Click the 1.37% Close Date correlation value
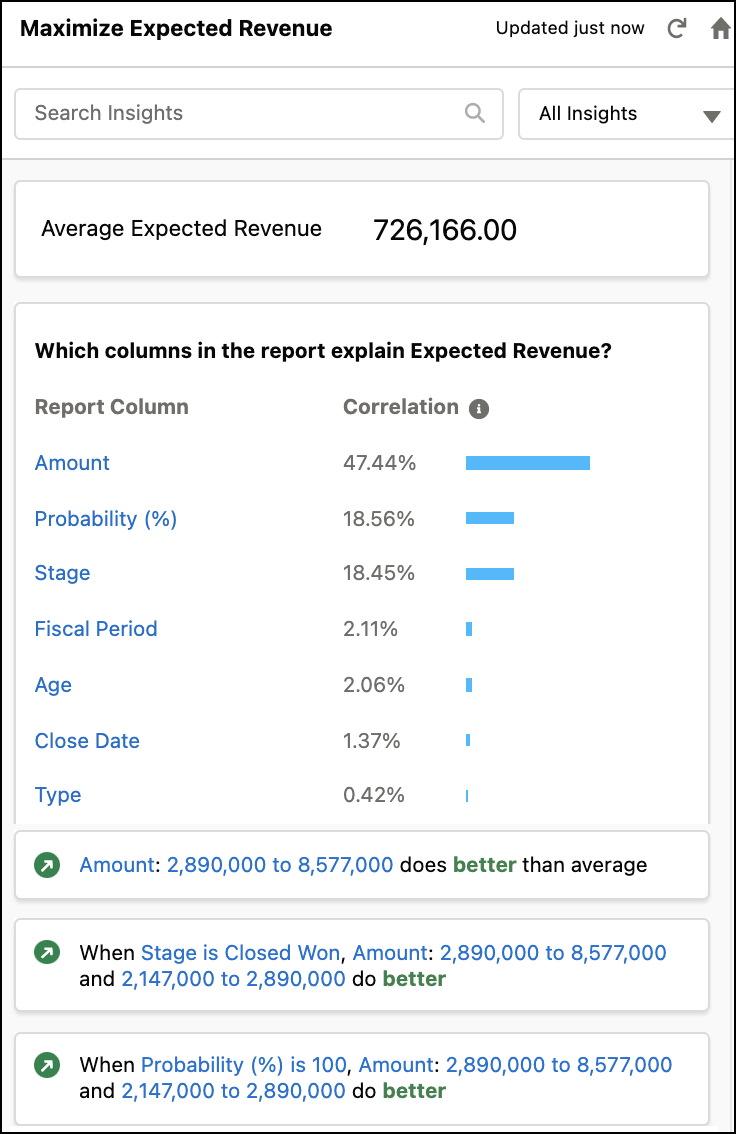736x1134 pixels. click(x=372, y=741)
